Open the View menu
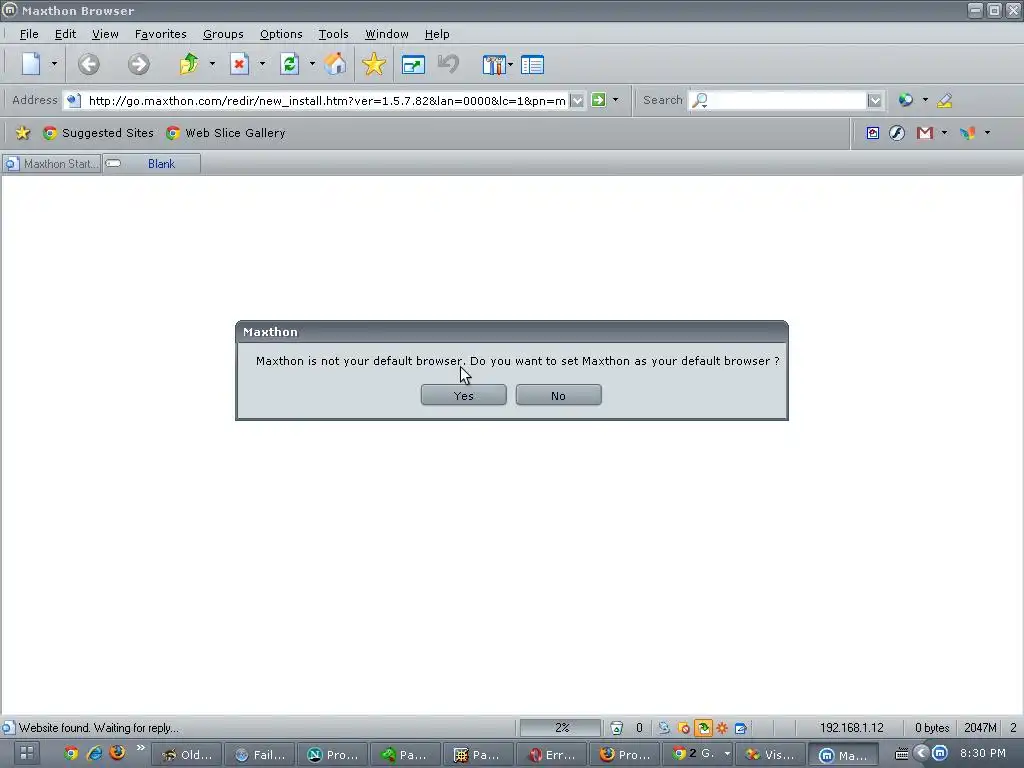Image resolution: width=1024 pixels, height=768 pixels. click(105, 34)
